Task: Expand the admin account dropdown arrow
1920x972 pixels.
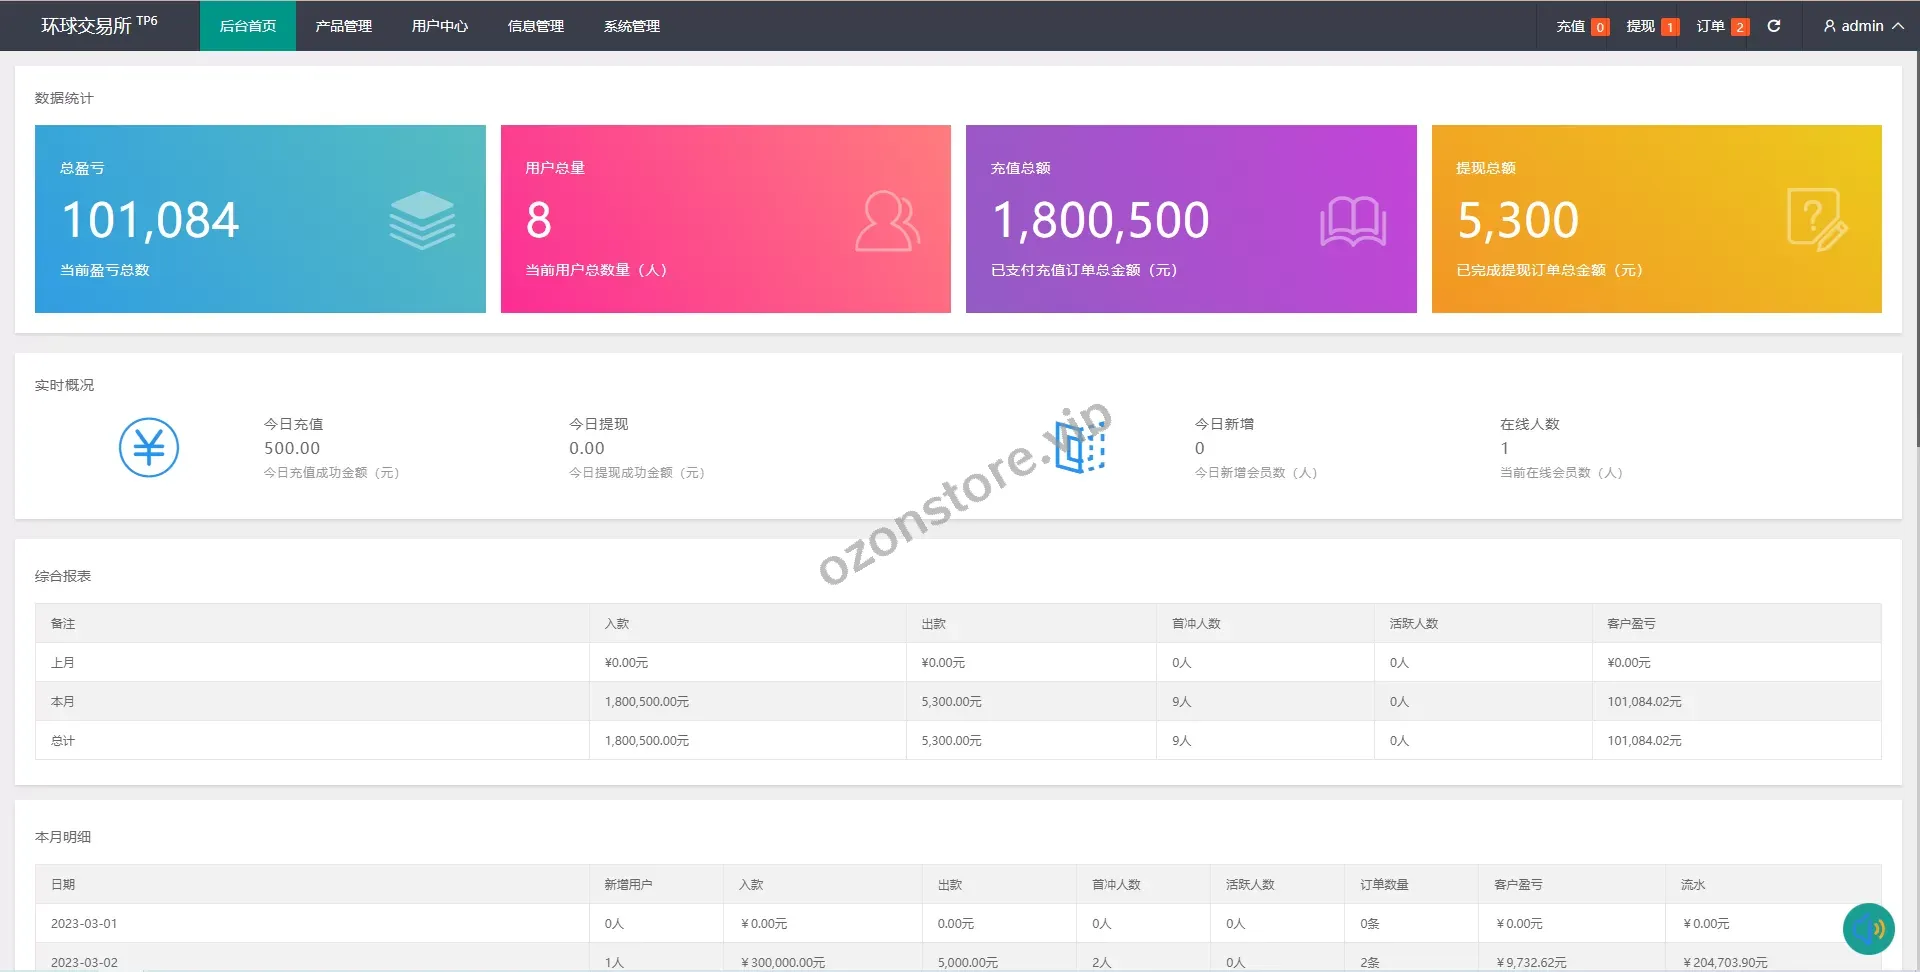Action: click(1898, 26)
